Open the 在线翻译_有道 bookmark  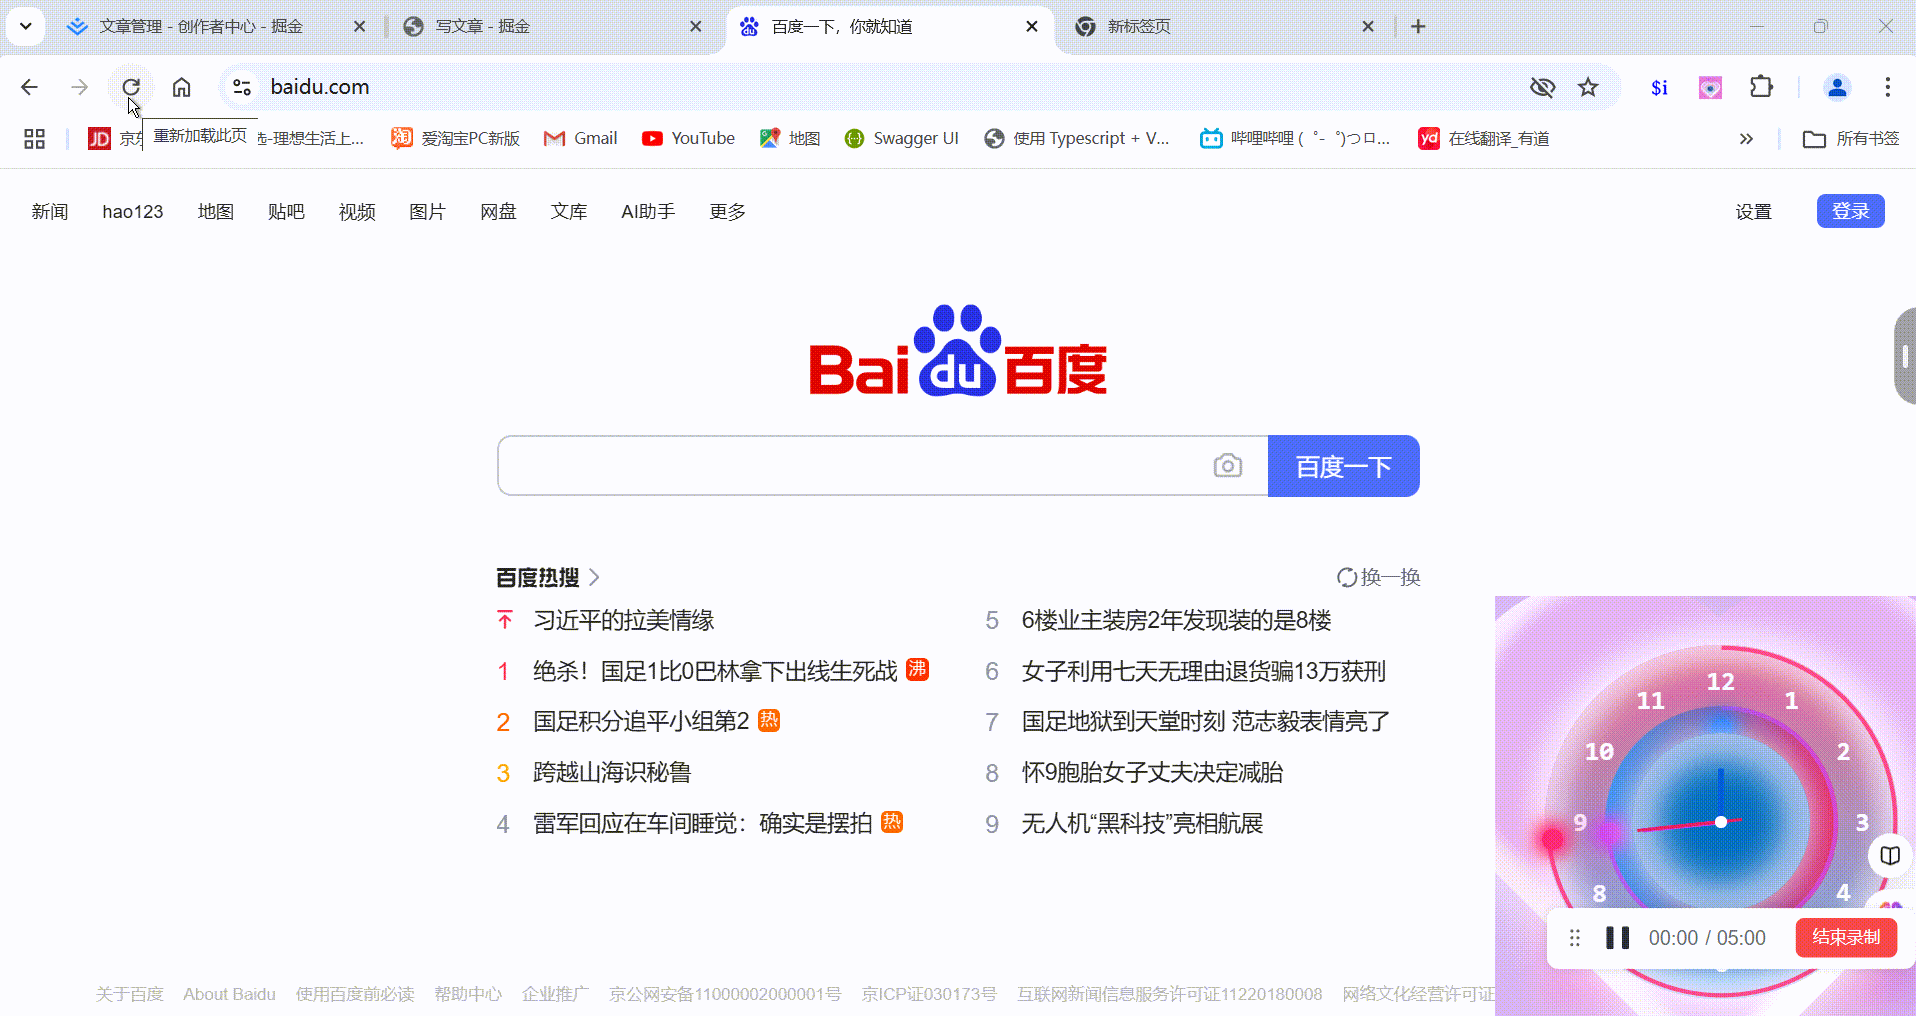(x=1484, y=139)
